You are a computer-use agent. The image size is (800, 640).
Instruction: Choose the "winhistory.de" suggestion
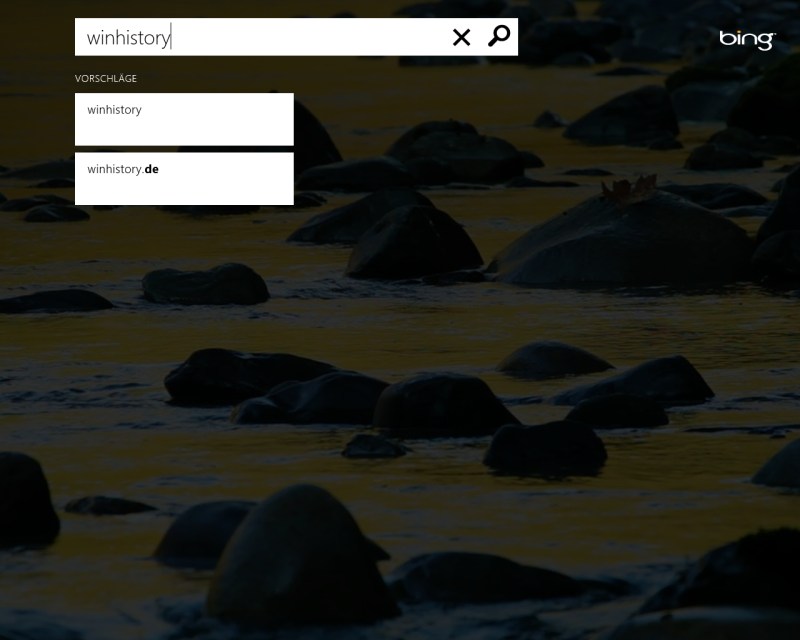(184, 179)
